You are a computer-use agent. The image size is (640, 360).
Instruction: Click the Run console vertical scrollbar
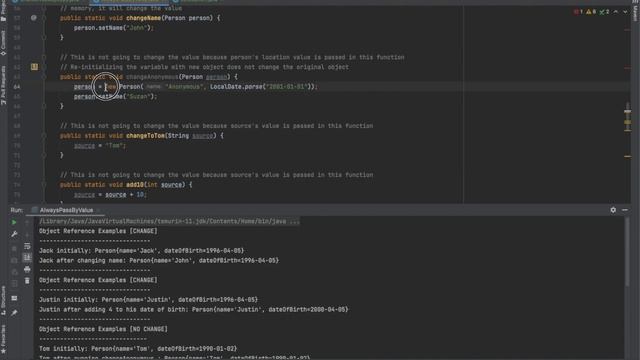(627, 251)
